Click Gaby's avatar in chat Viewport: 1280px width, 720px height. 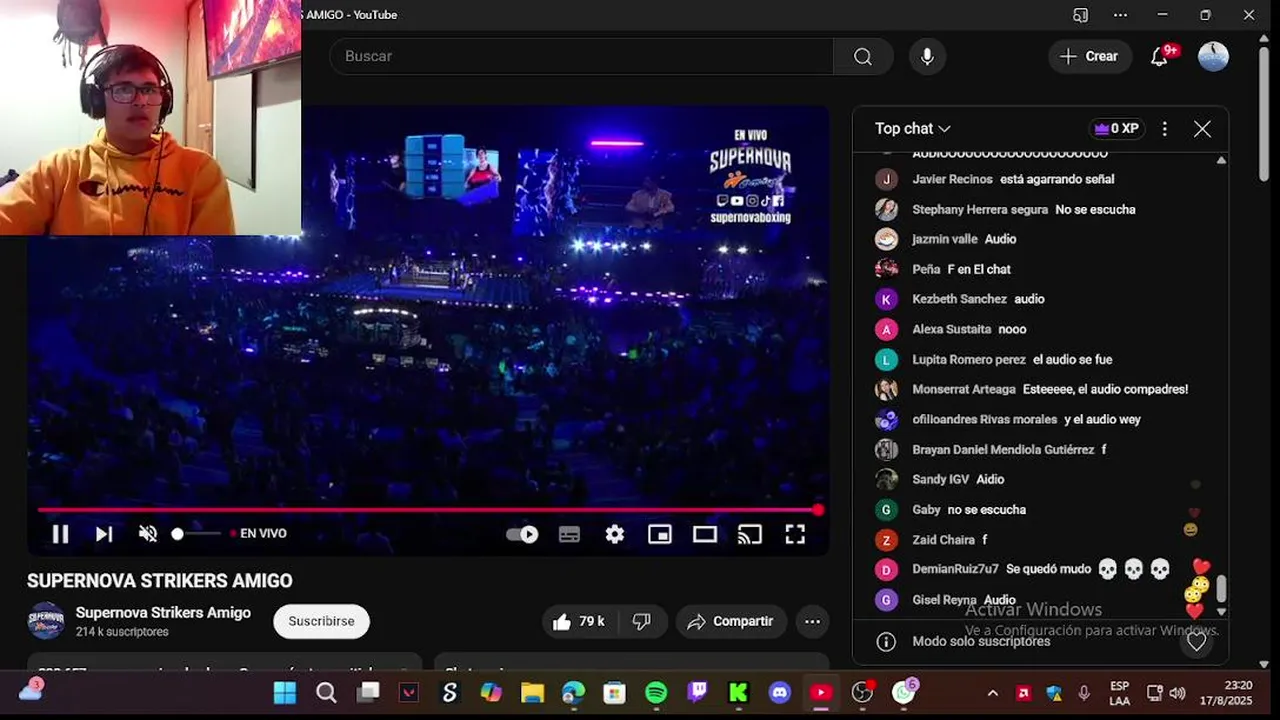pos(886,509)
